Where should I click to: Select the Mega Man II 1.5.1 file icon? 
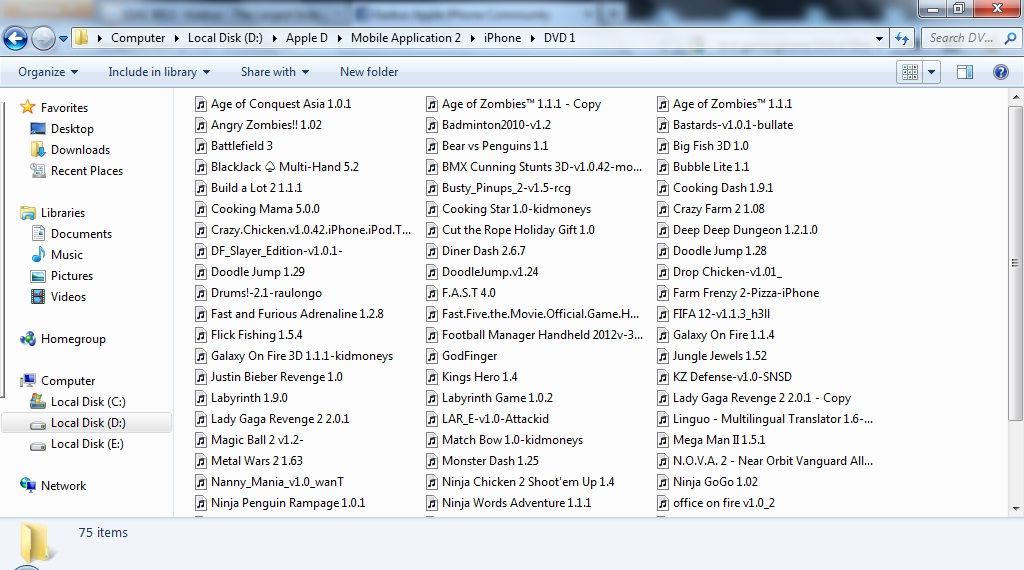click(x=663, y=440)
